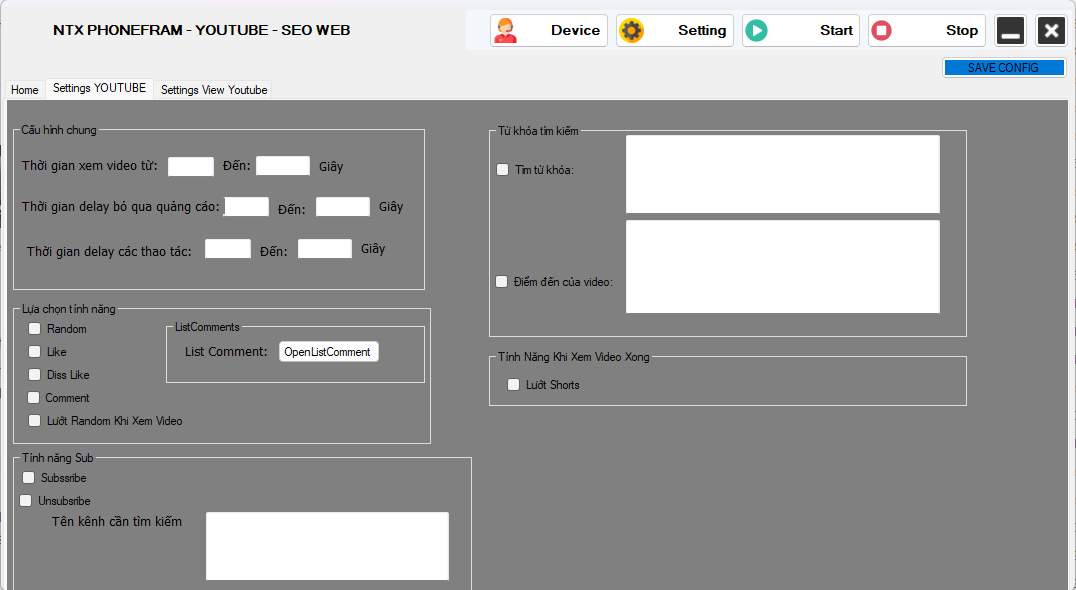Open the Settings View Youtube tab
This screenshot has width=1076, height=590.
(x=214, y=90)
